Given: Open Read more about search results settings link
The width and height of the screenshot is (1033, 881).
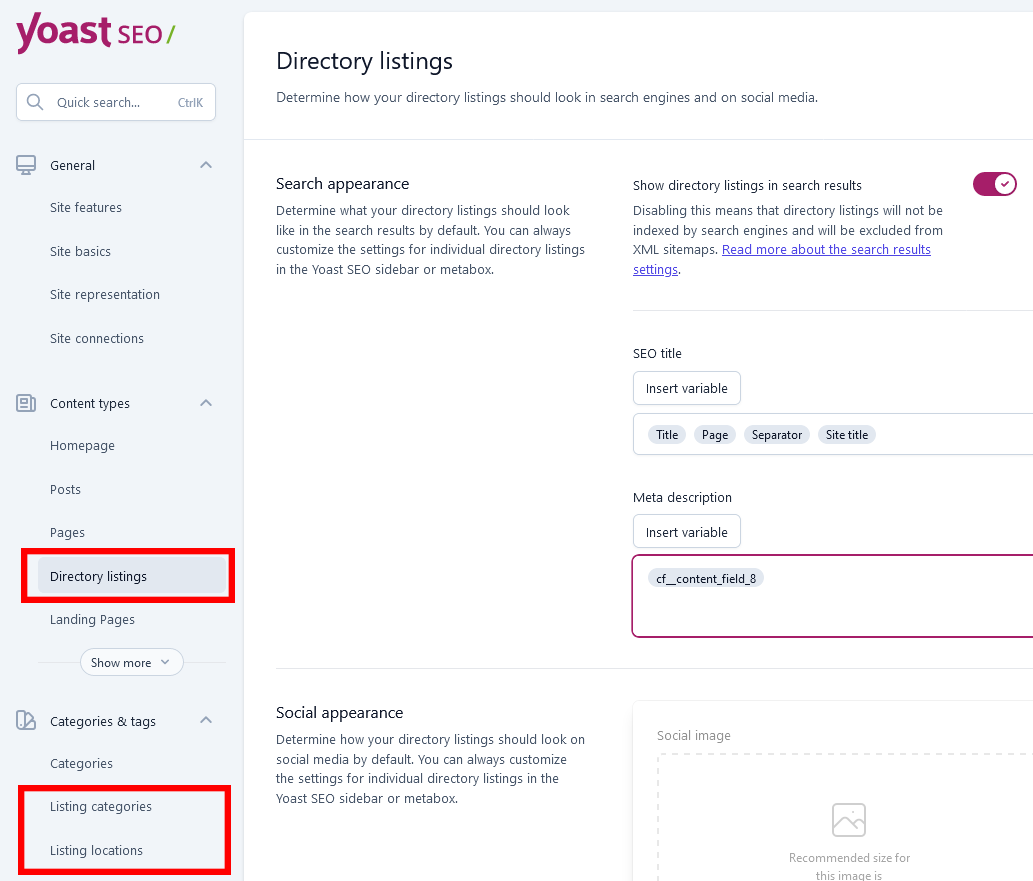Looking at the screenshot, I should click(782, 260).
